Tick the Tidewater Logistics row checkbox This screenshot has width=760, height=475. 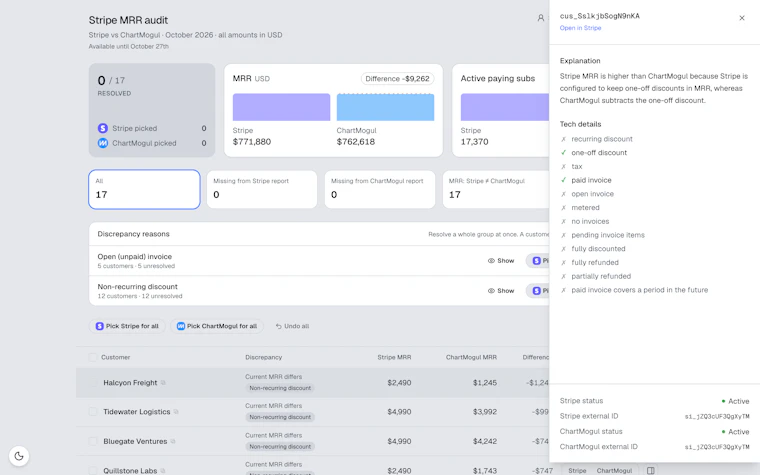[x=93, y=412]
